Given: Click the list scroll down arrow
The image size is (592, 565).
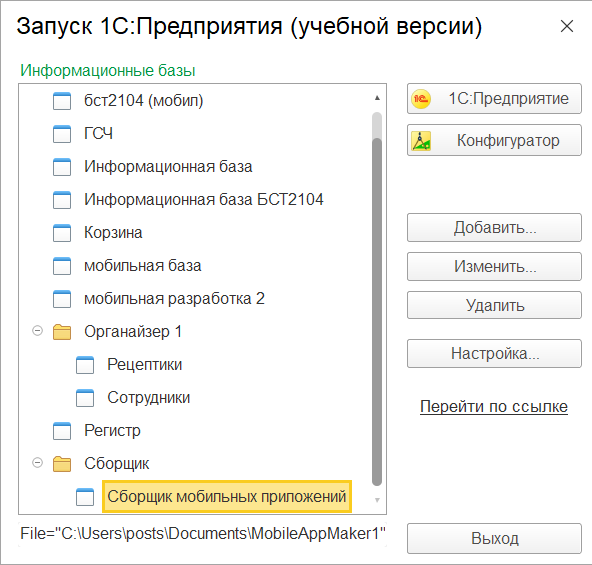Looking at the screenshot, I should pos(377,500).
